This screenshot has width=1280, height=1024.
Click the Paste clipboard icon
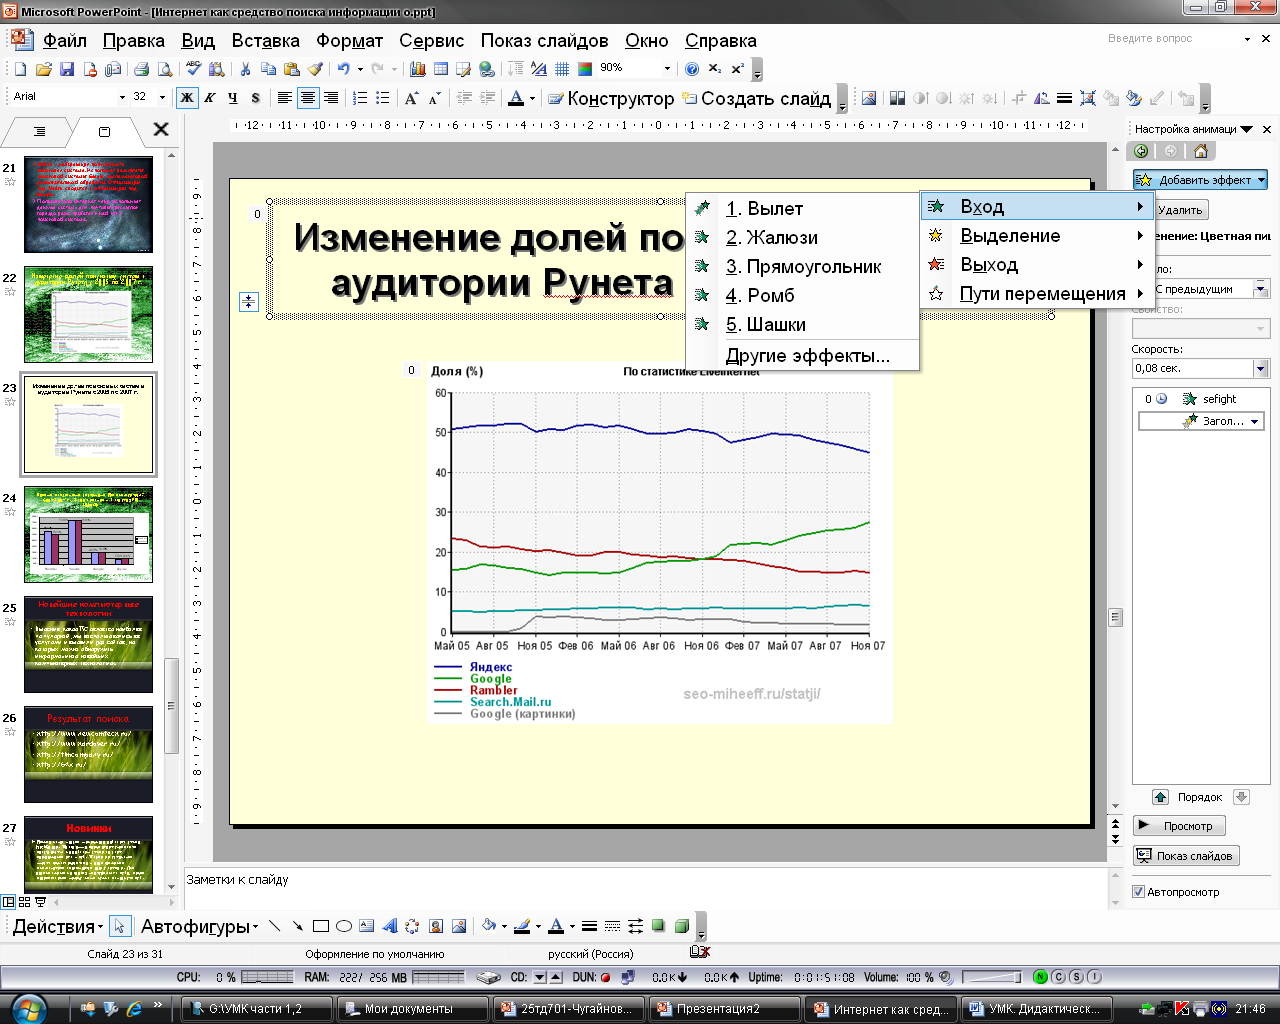[292, 69]
